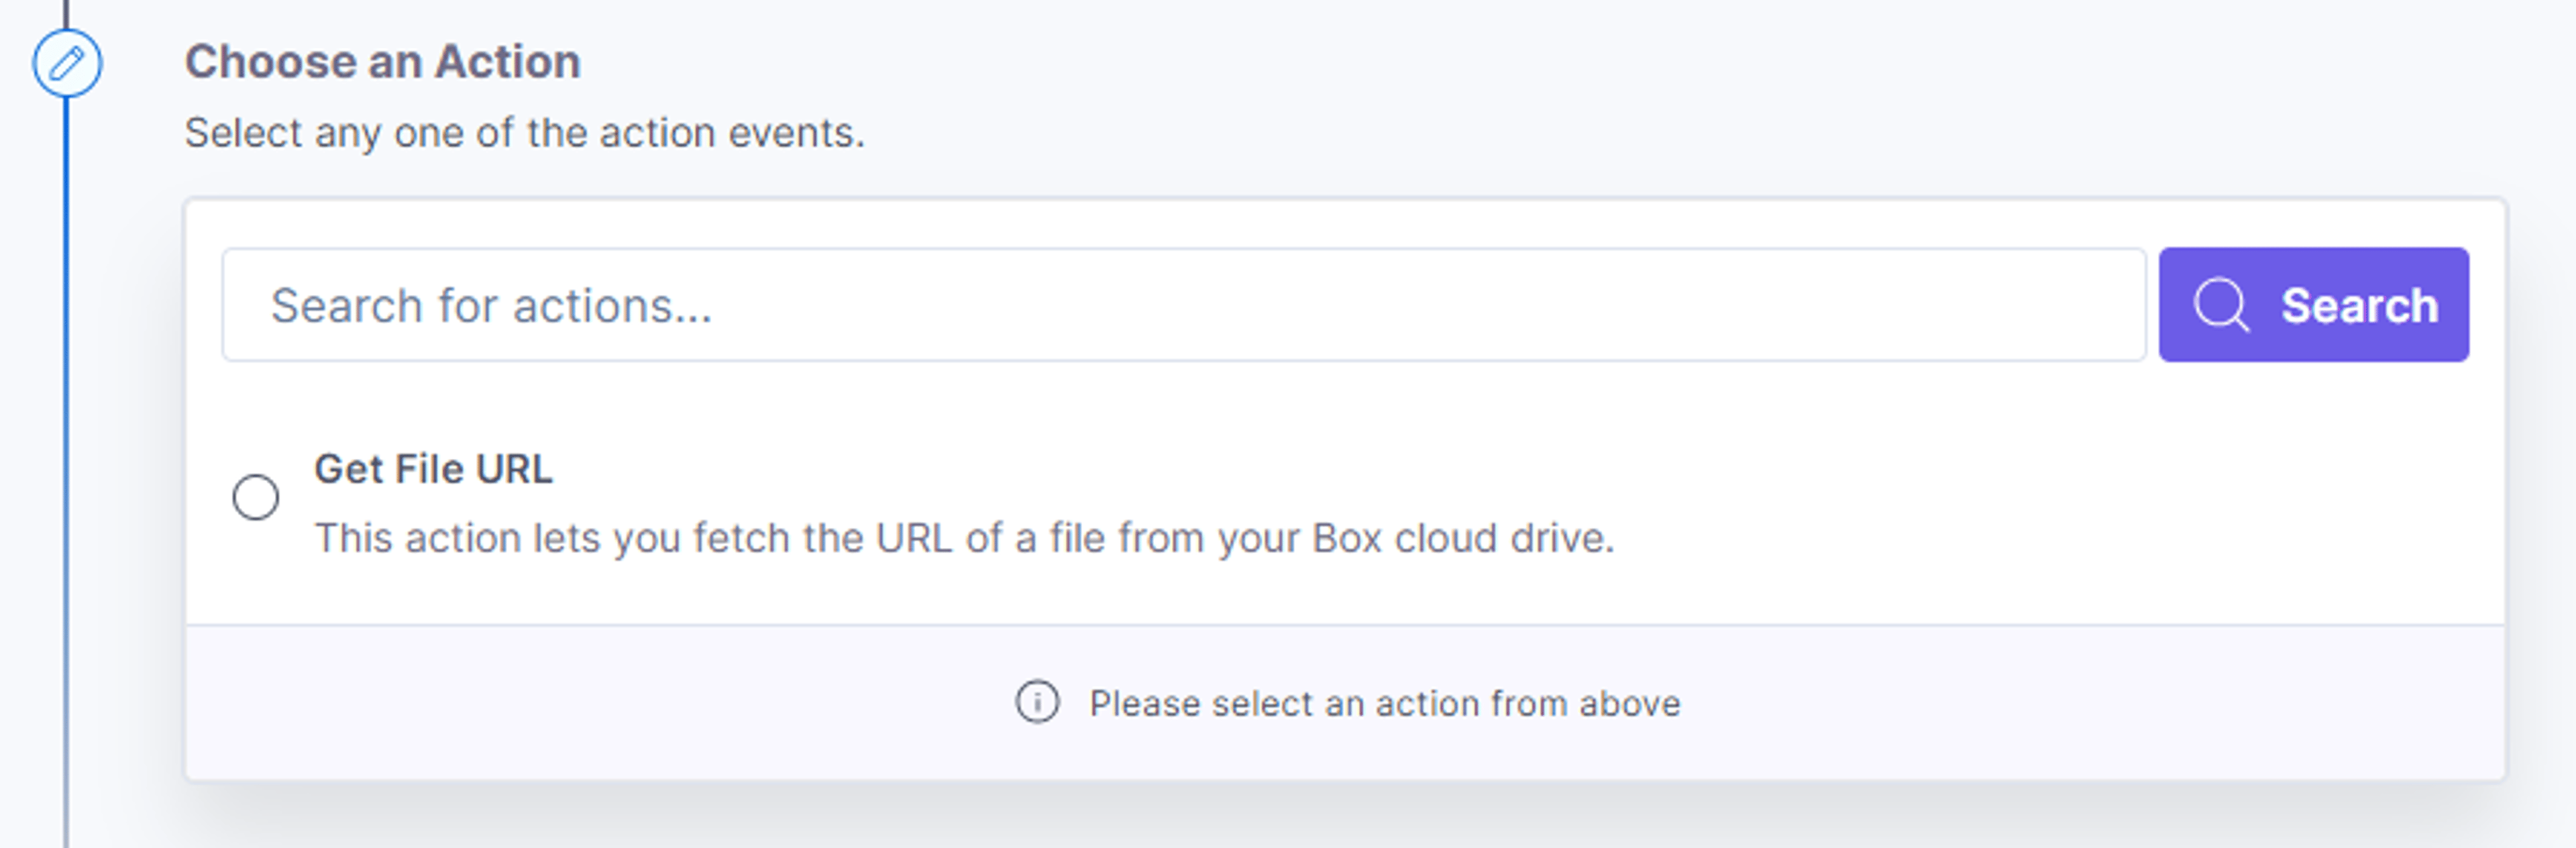Click the Box cloud drive description text
This screenshot has height=848, width=2576.
964,539
